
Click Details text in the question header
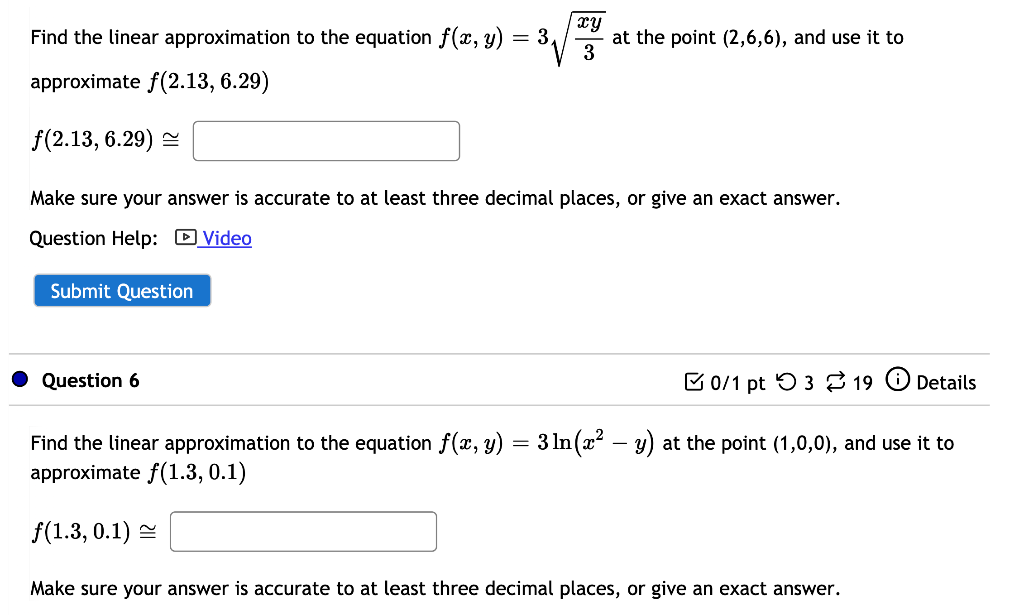point(948,382)
